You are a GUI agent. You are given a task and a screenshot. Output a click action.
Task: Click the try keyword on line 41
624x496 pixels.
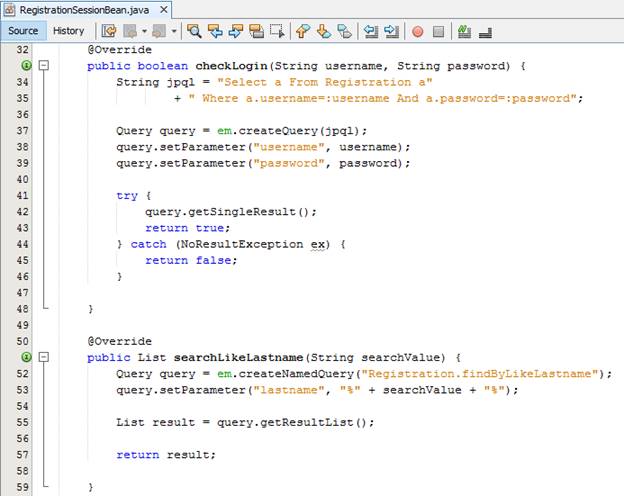coord(127,196)
